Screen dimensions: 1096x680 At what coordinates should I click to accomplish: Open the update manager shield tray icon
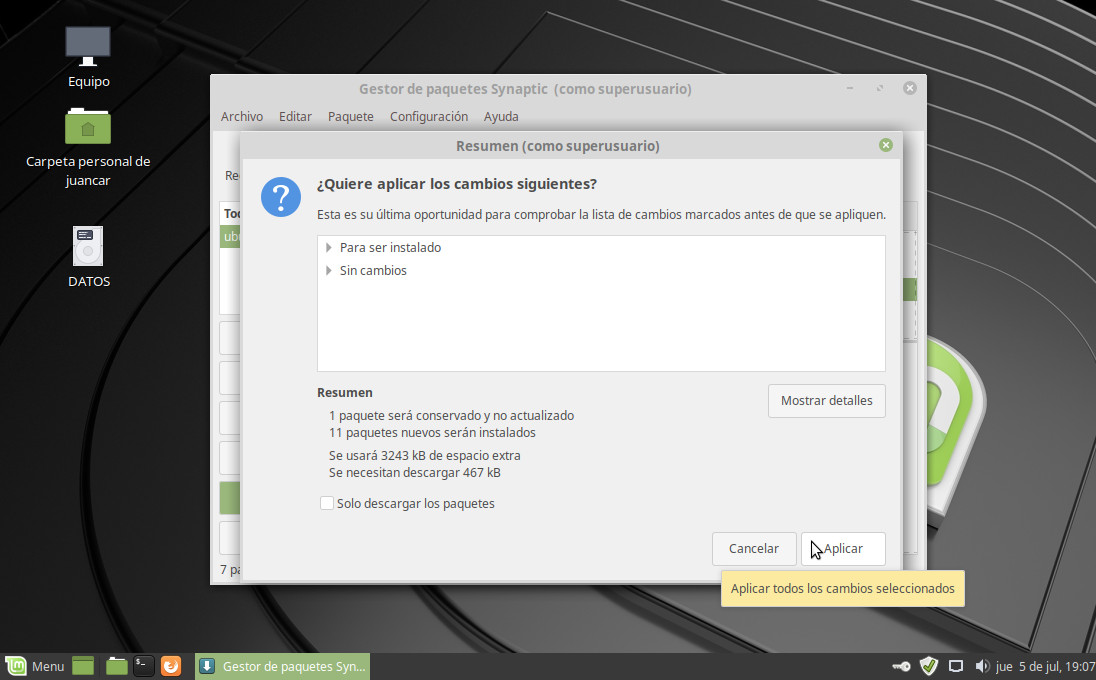tap(928, 666)
